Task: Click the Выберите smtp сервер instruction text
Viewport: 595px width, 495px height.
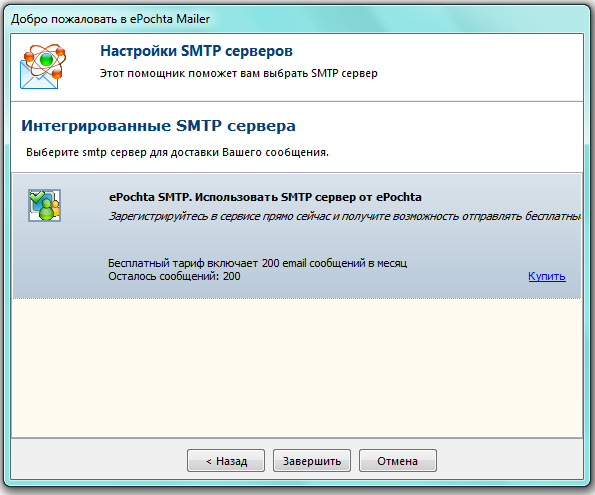Action: [177, 152]
